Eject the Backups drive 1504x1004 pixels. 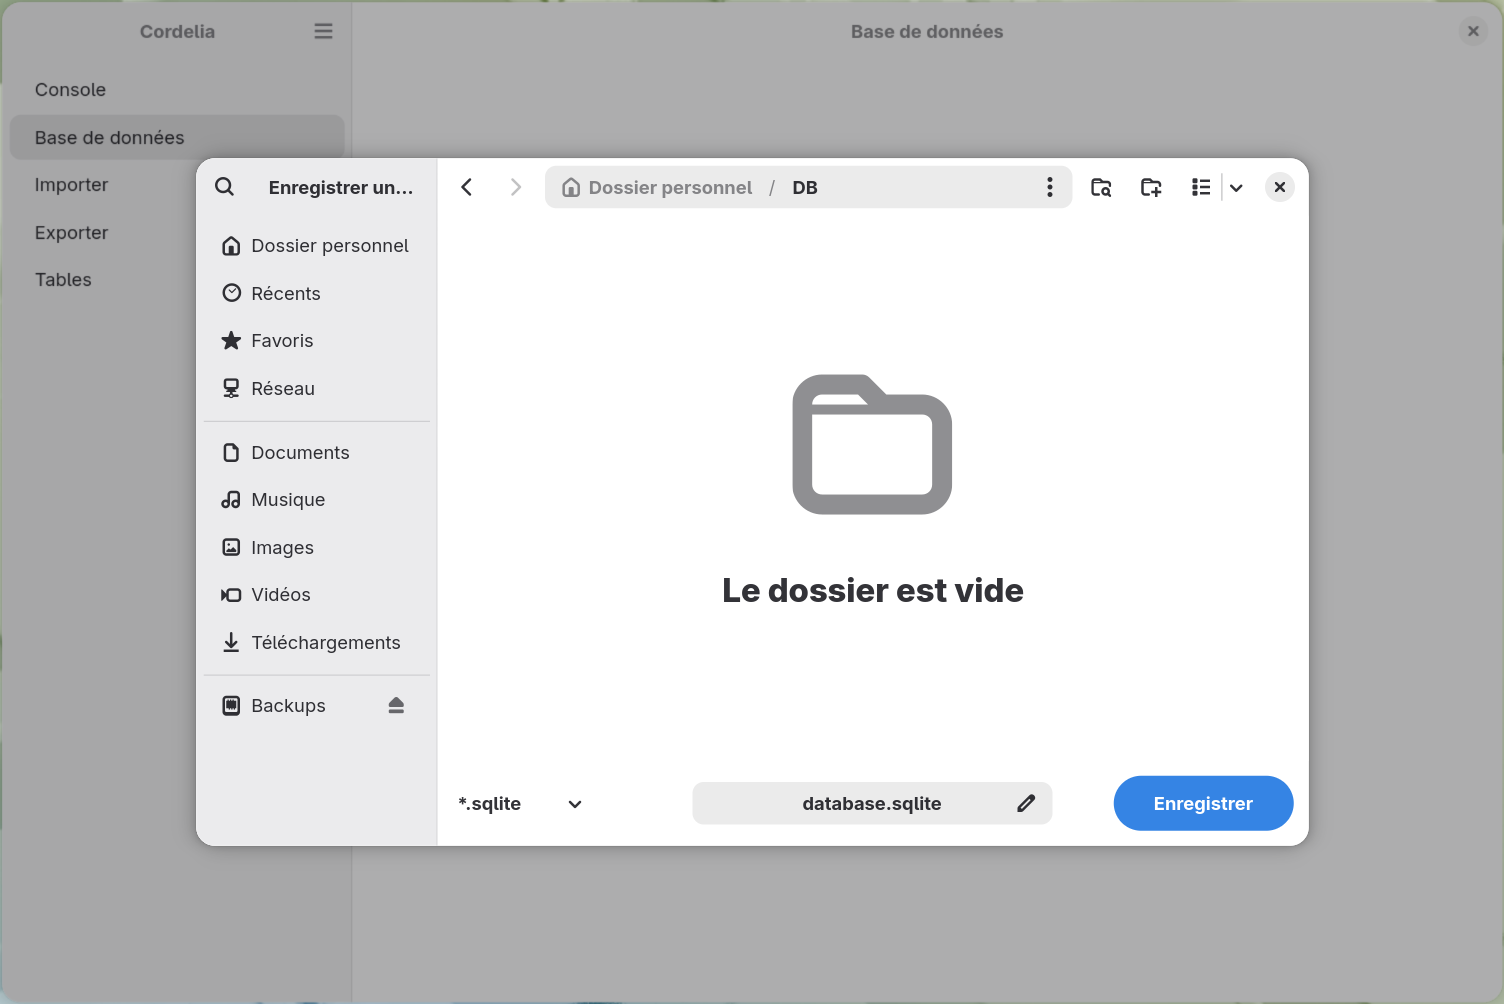(x=396, y=706)
